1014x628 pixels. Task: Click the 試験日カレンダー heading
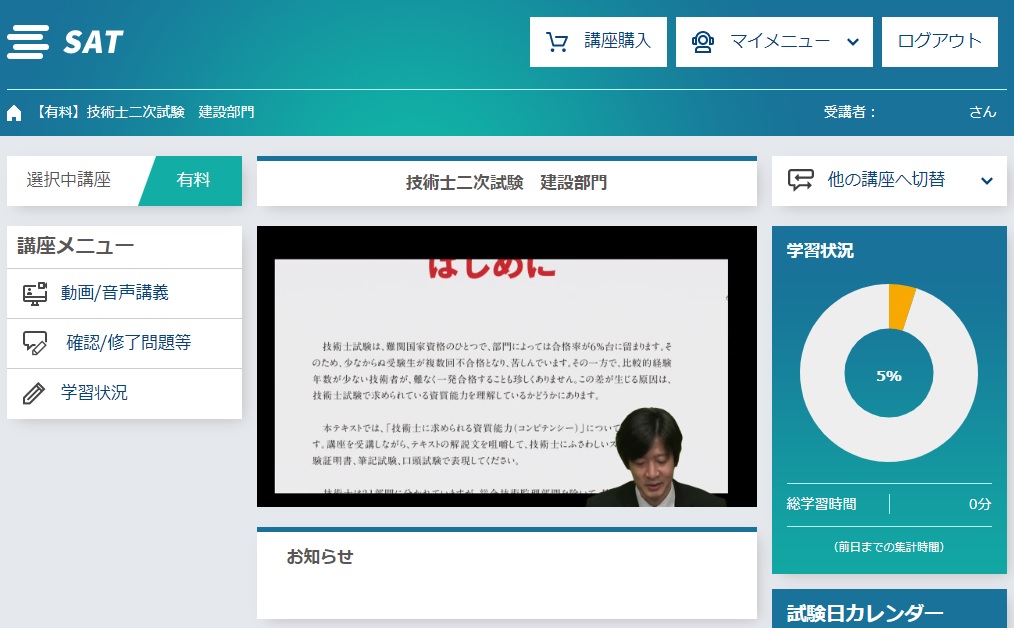coord(865,613)
